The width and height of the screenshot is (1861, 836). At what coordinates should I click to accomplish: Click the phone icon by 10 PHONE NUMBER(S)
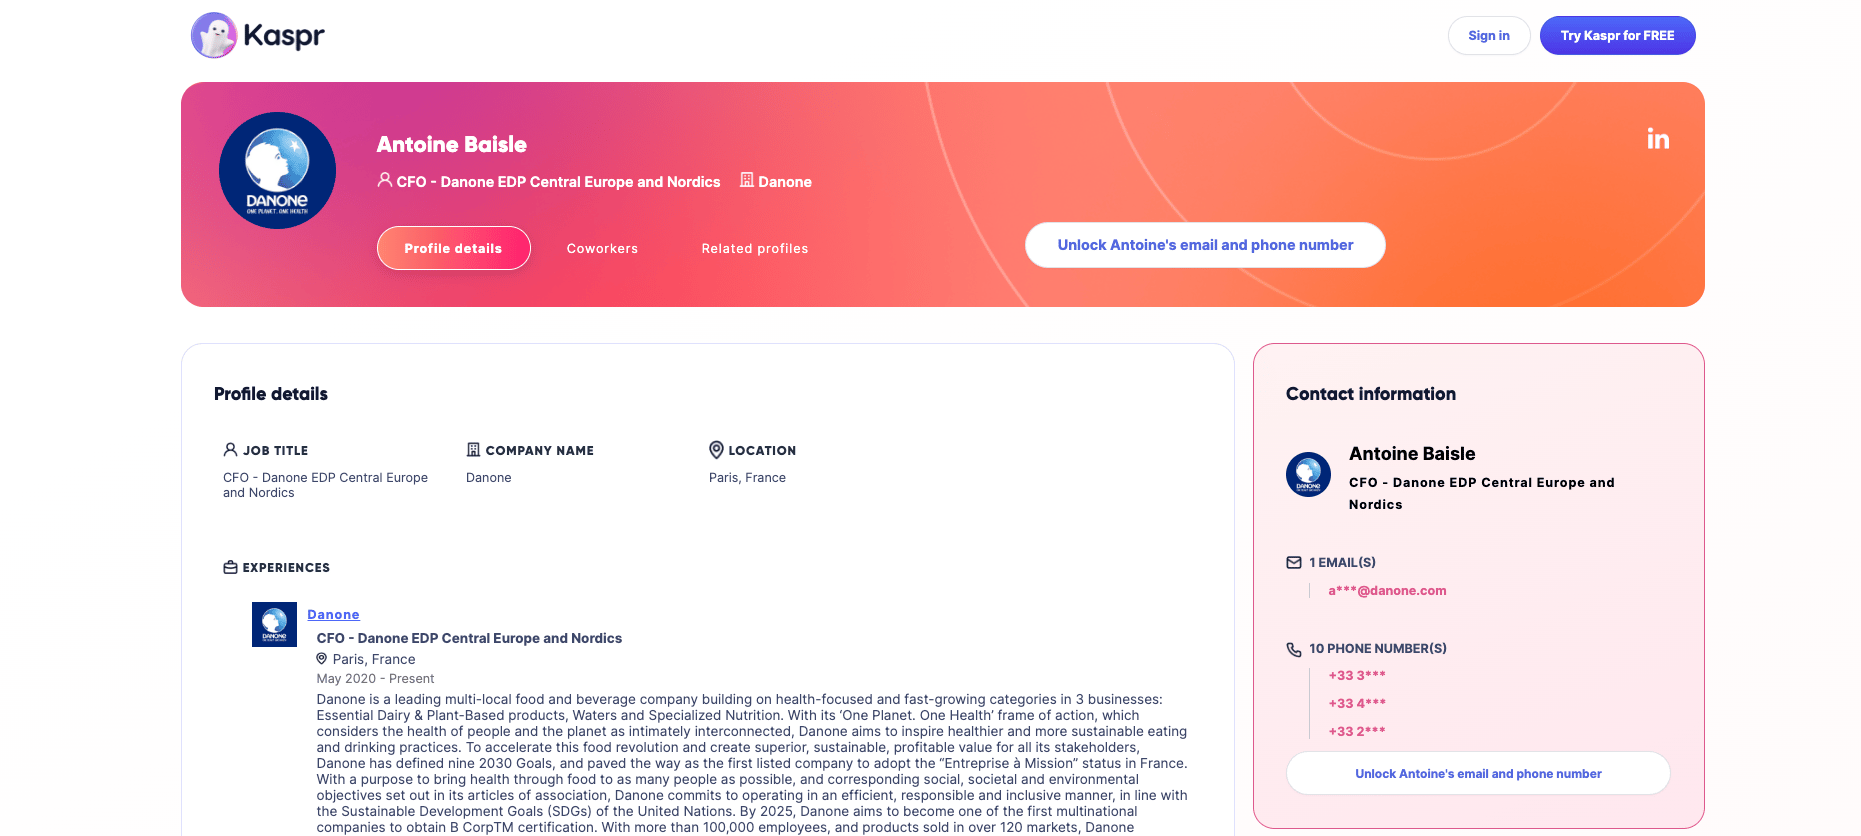click(x=1294, y=649)
